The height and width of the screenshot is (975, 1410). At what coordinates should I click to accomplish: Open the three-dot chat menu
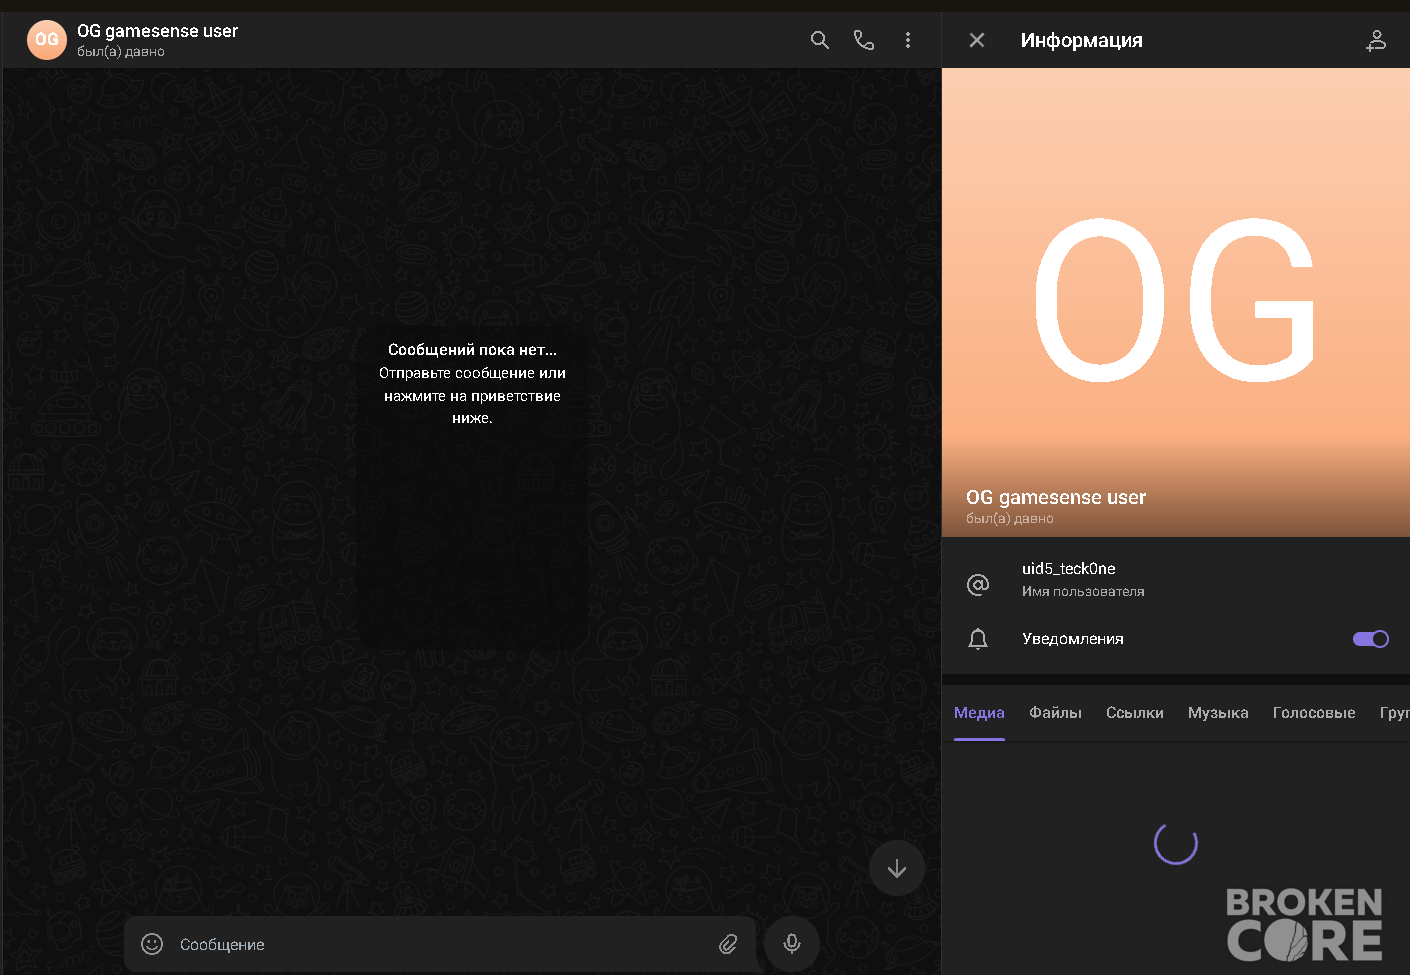tap(908, 40)
